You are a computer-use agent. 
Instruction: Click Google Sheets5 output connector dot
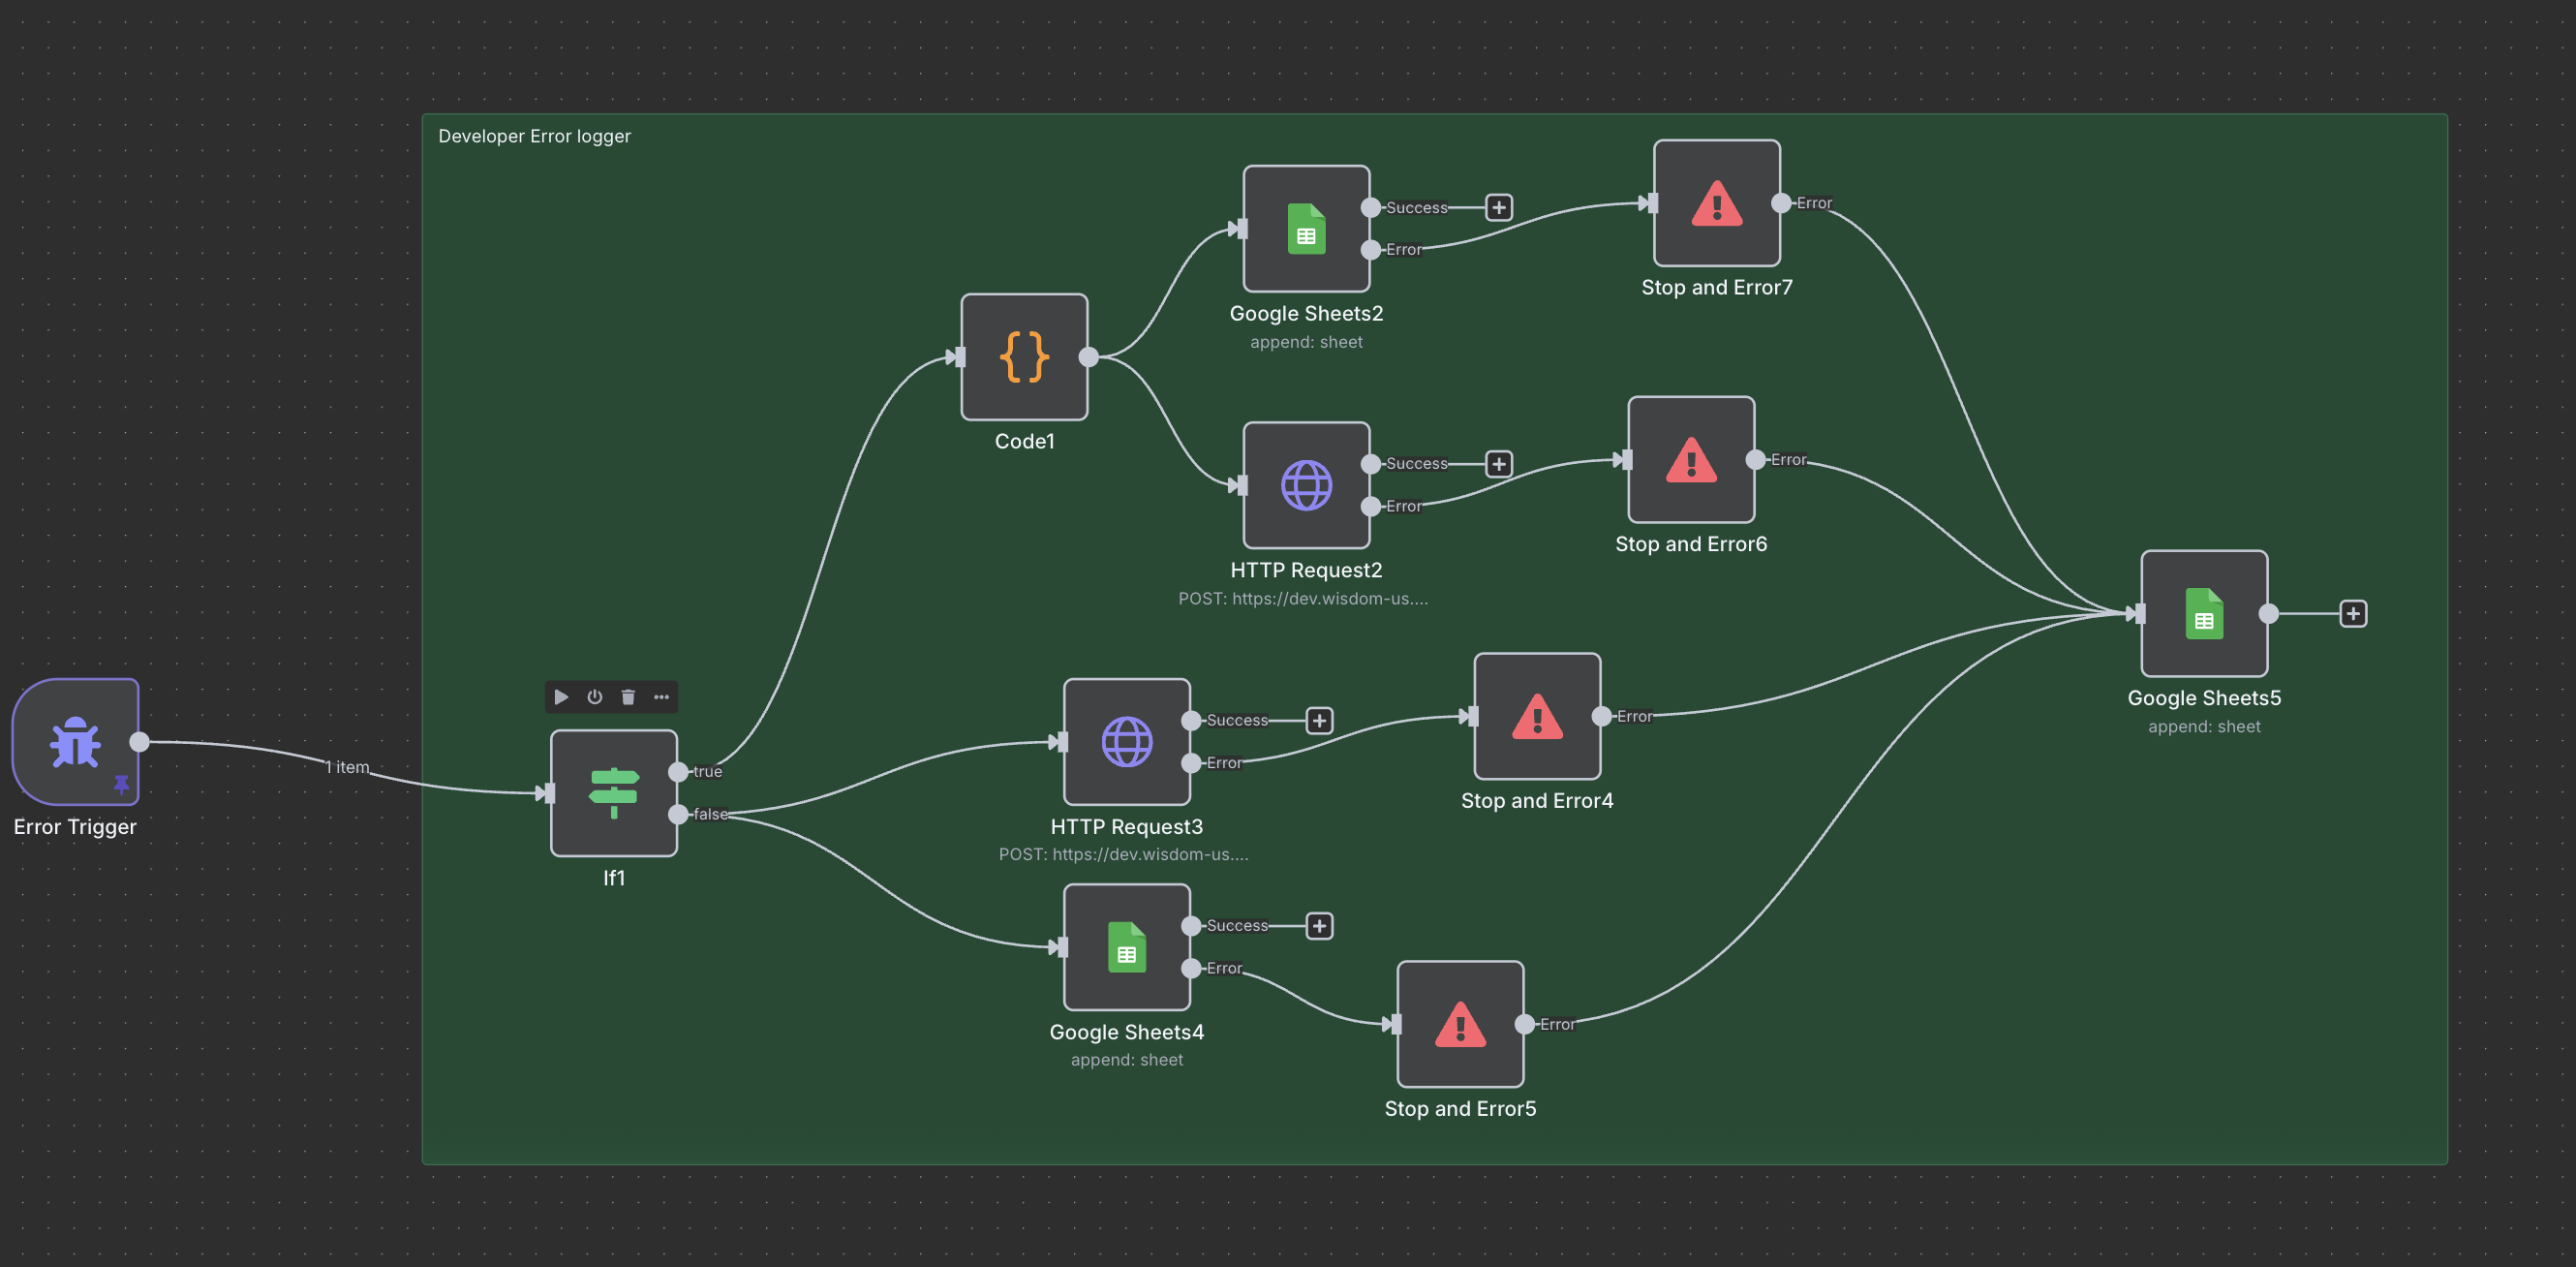tap(2270, 614)
